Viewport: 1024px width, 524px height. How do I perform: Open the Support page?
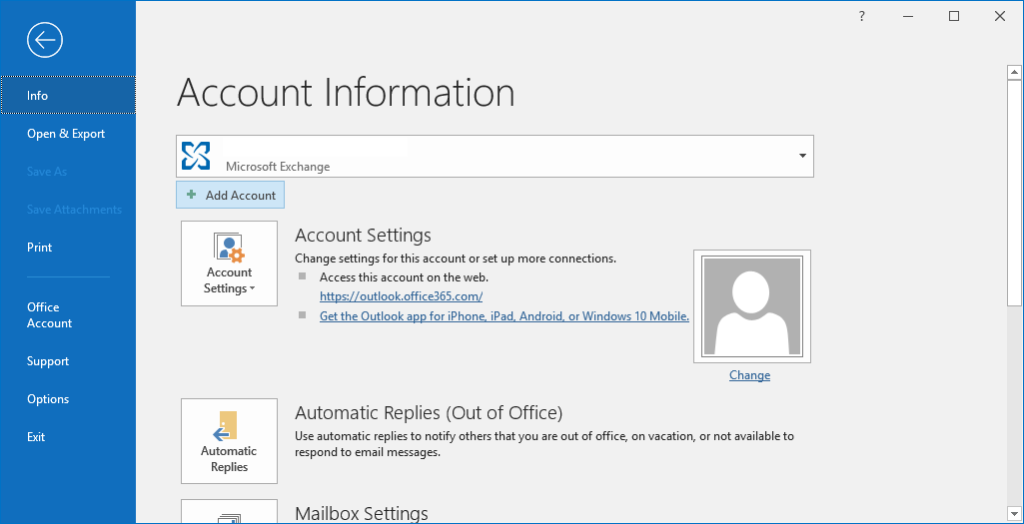tap(68, 361)
